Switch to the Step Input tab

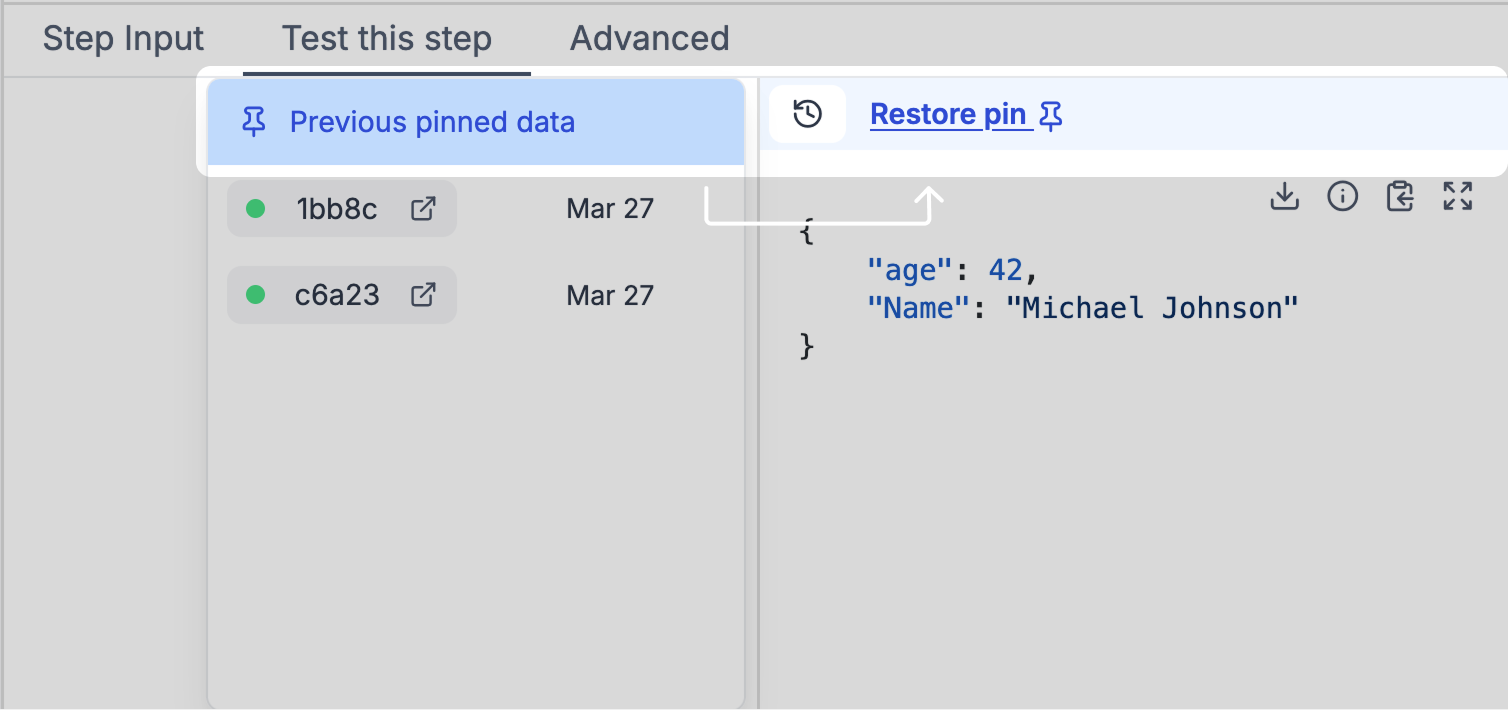coord(123,39)
